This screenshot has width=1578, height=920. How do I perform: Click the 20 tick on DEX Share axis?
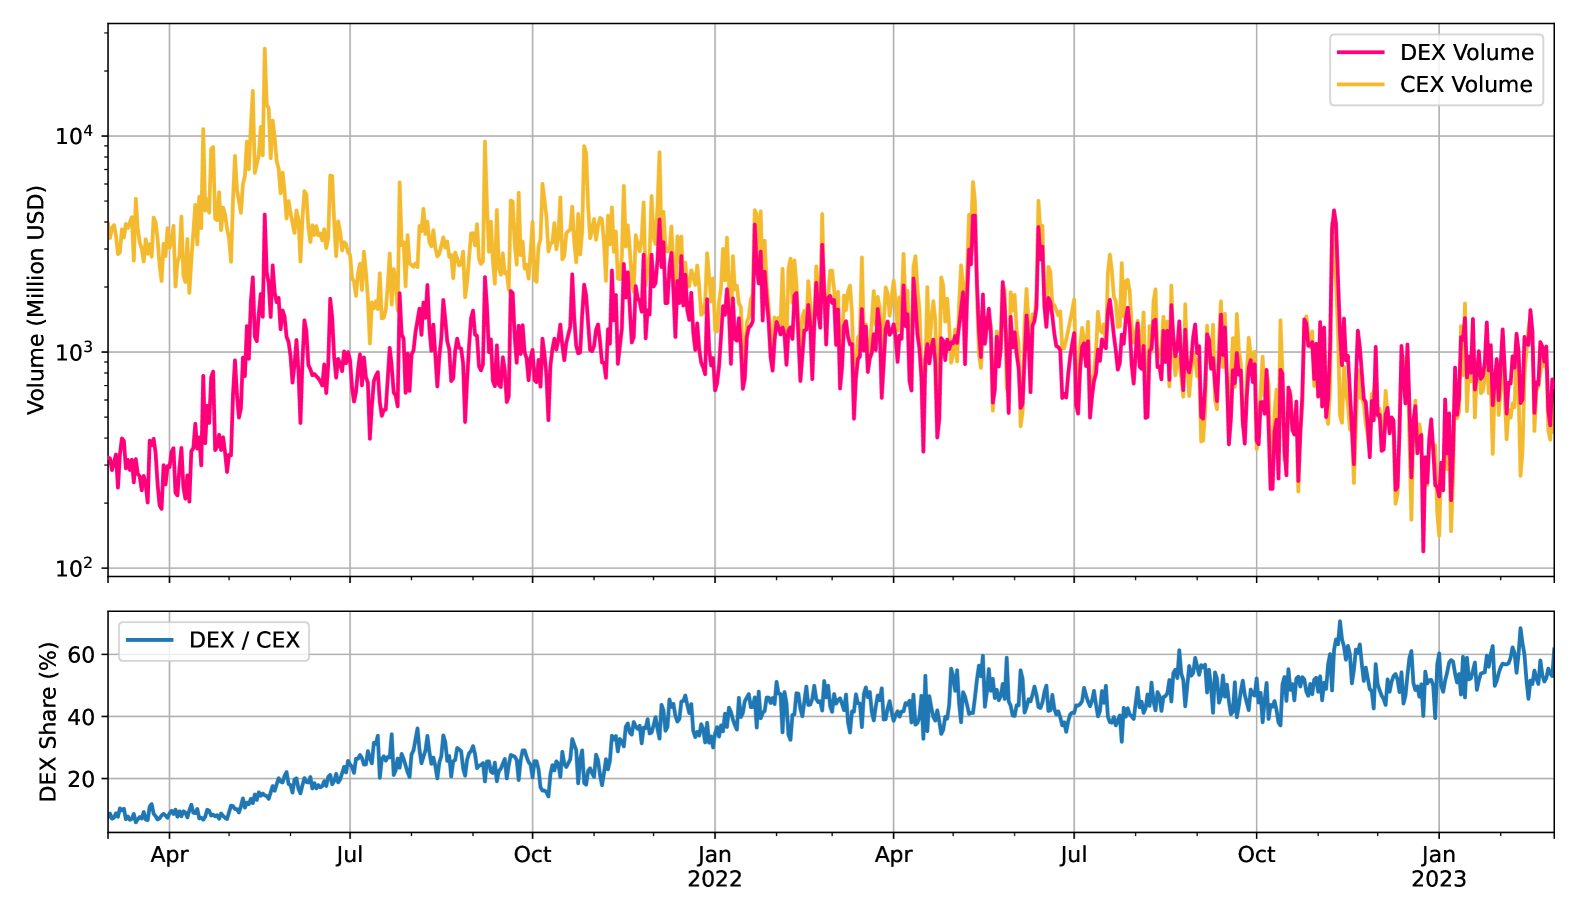(81, 779)
